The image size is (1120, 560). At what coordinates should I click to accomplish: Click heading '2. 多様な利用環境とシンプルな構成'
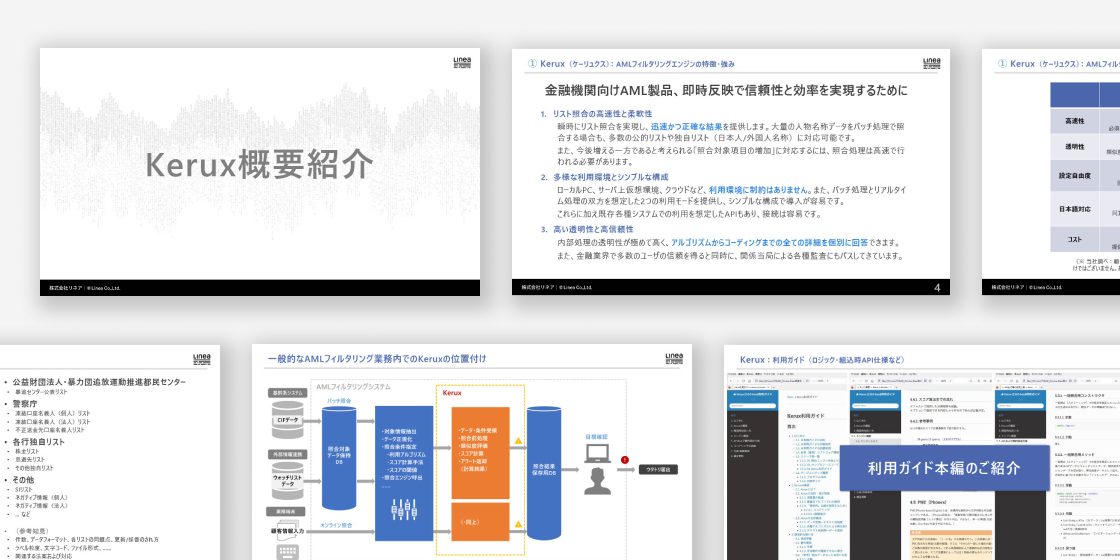point(604,176)
